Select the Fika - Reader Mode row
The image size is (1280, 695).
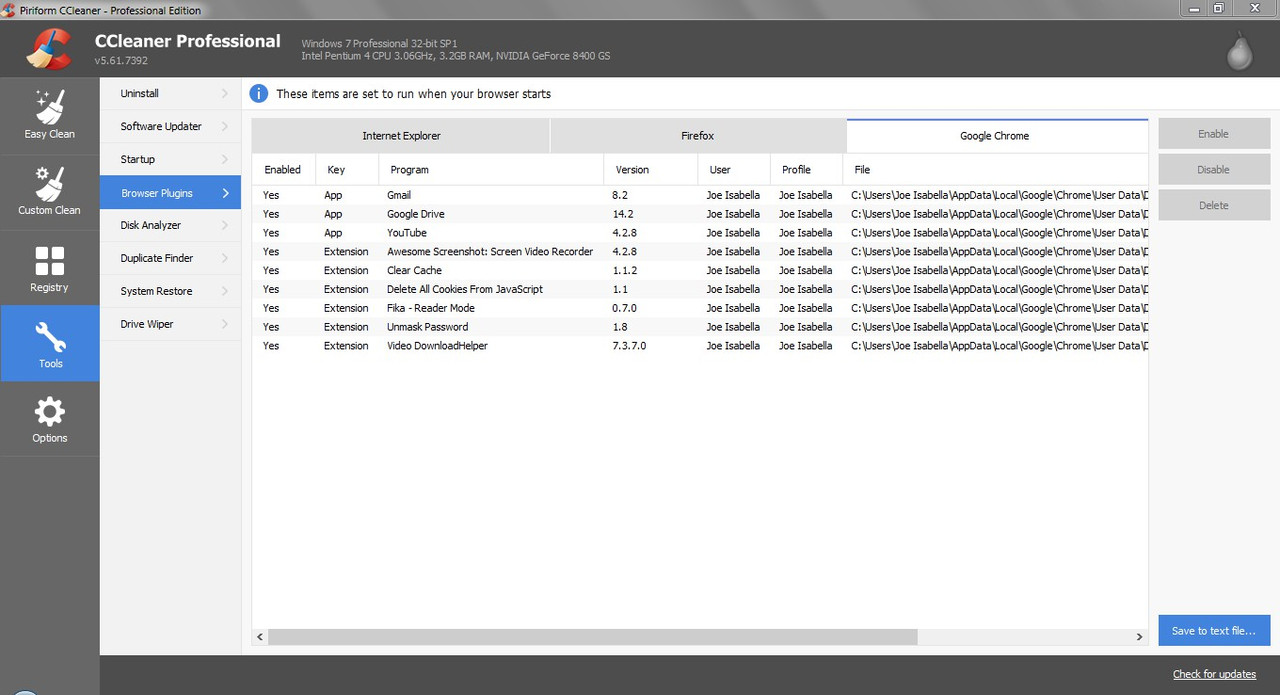point(700,308)
